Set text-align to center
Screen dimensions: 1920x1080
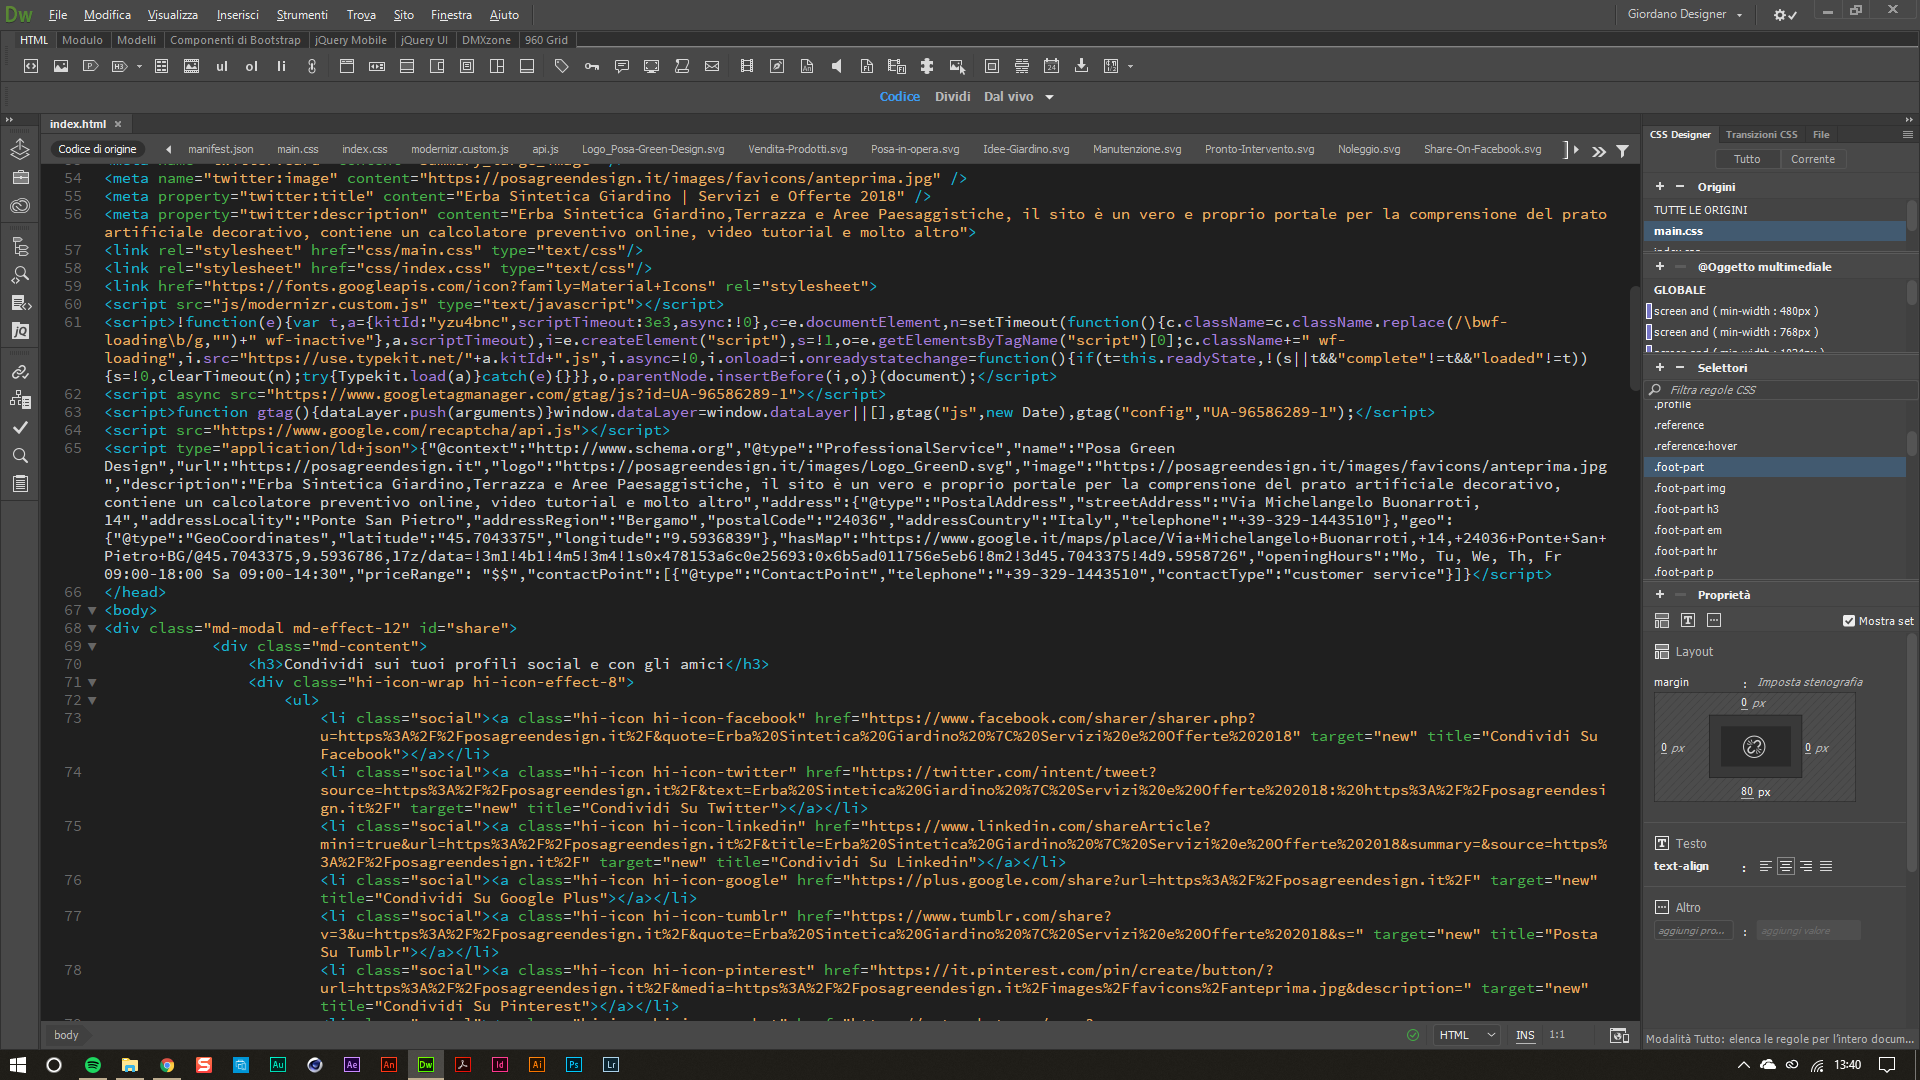(x=1786, y=867)
